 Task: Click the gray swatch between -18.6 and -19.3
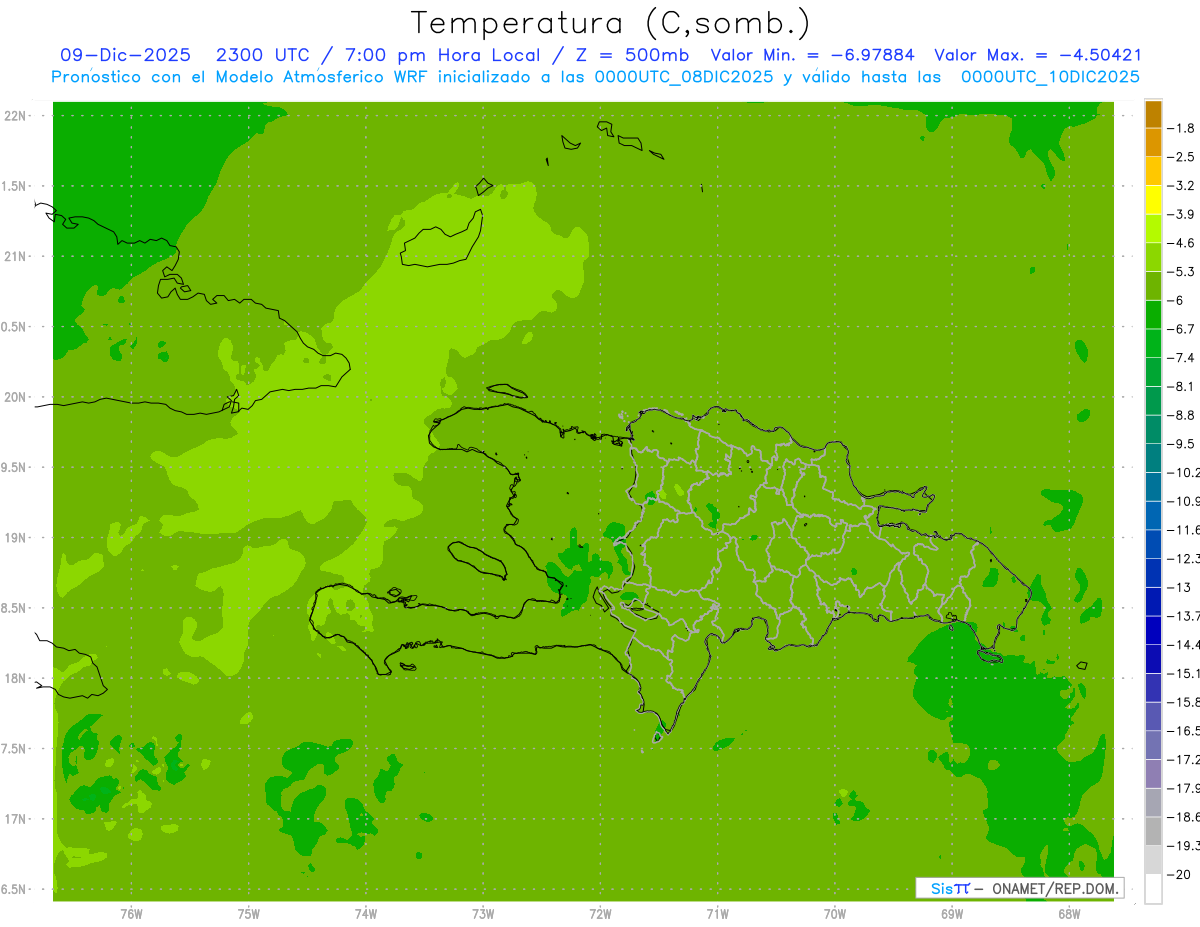1153,831
